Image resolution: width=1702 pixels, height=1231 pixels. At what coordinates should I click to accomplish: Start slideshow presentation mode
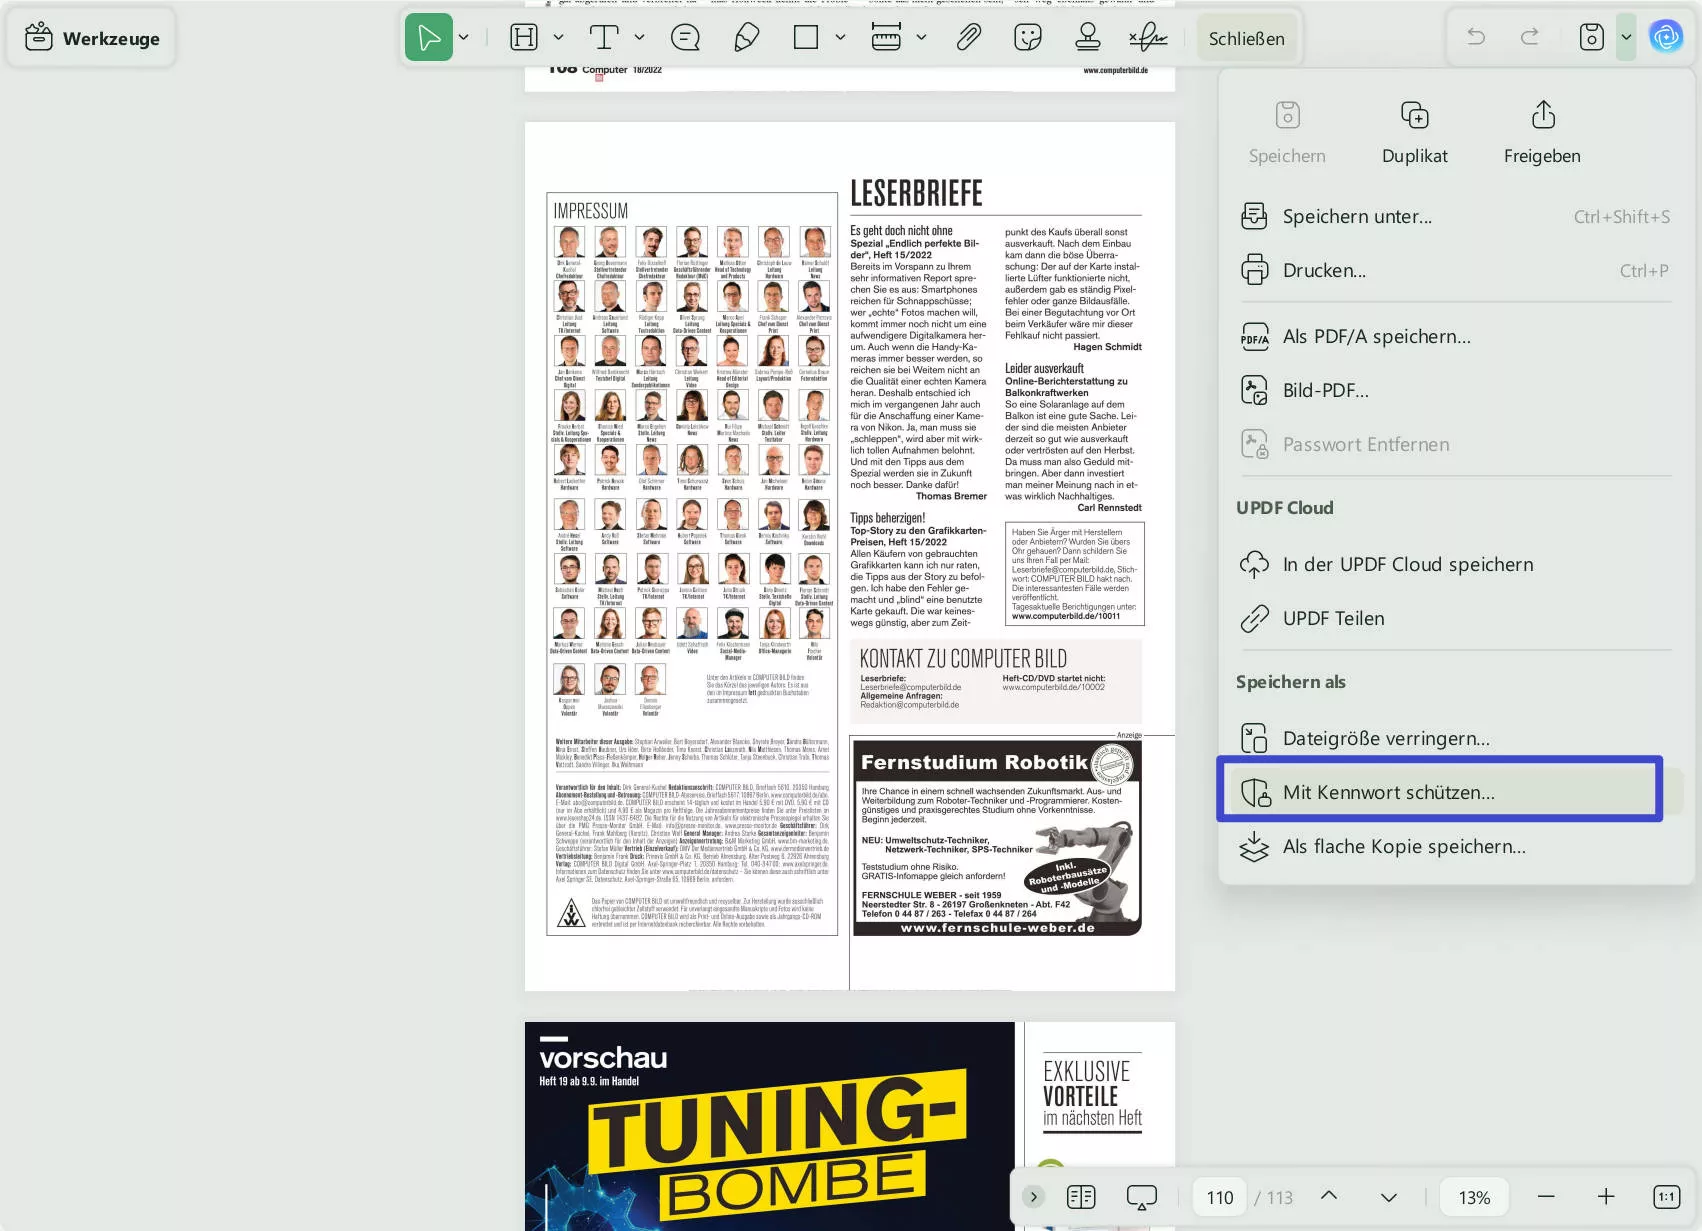(1141, 1197)
